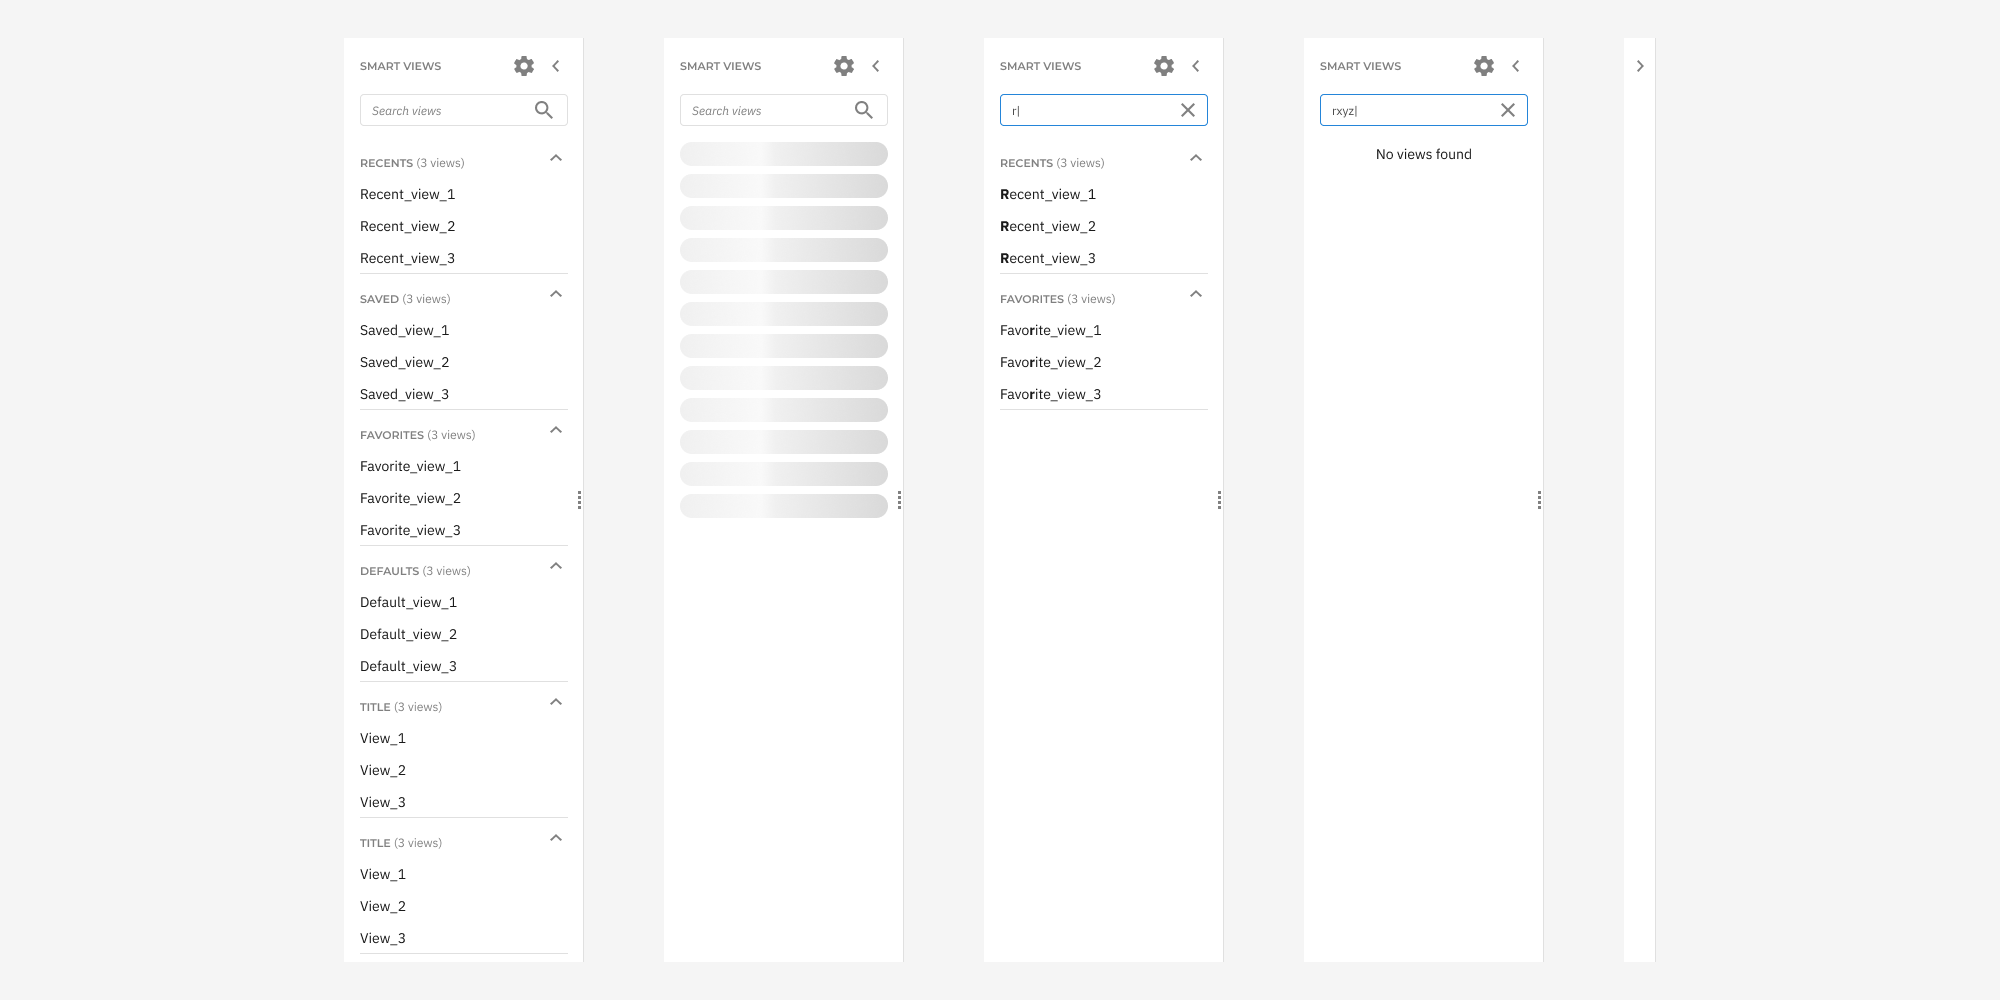2000x1000 pixels.
Task: Select Saved_view_2
Action: (405, 362)
